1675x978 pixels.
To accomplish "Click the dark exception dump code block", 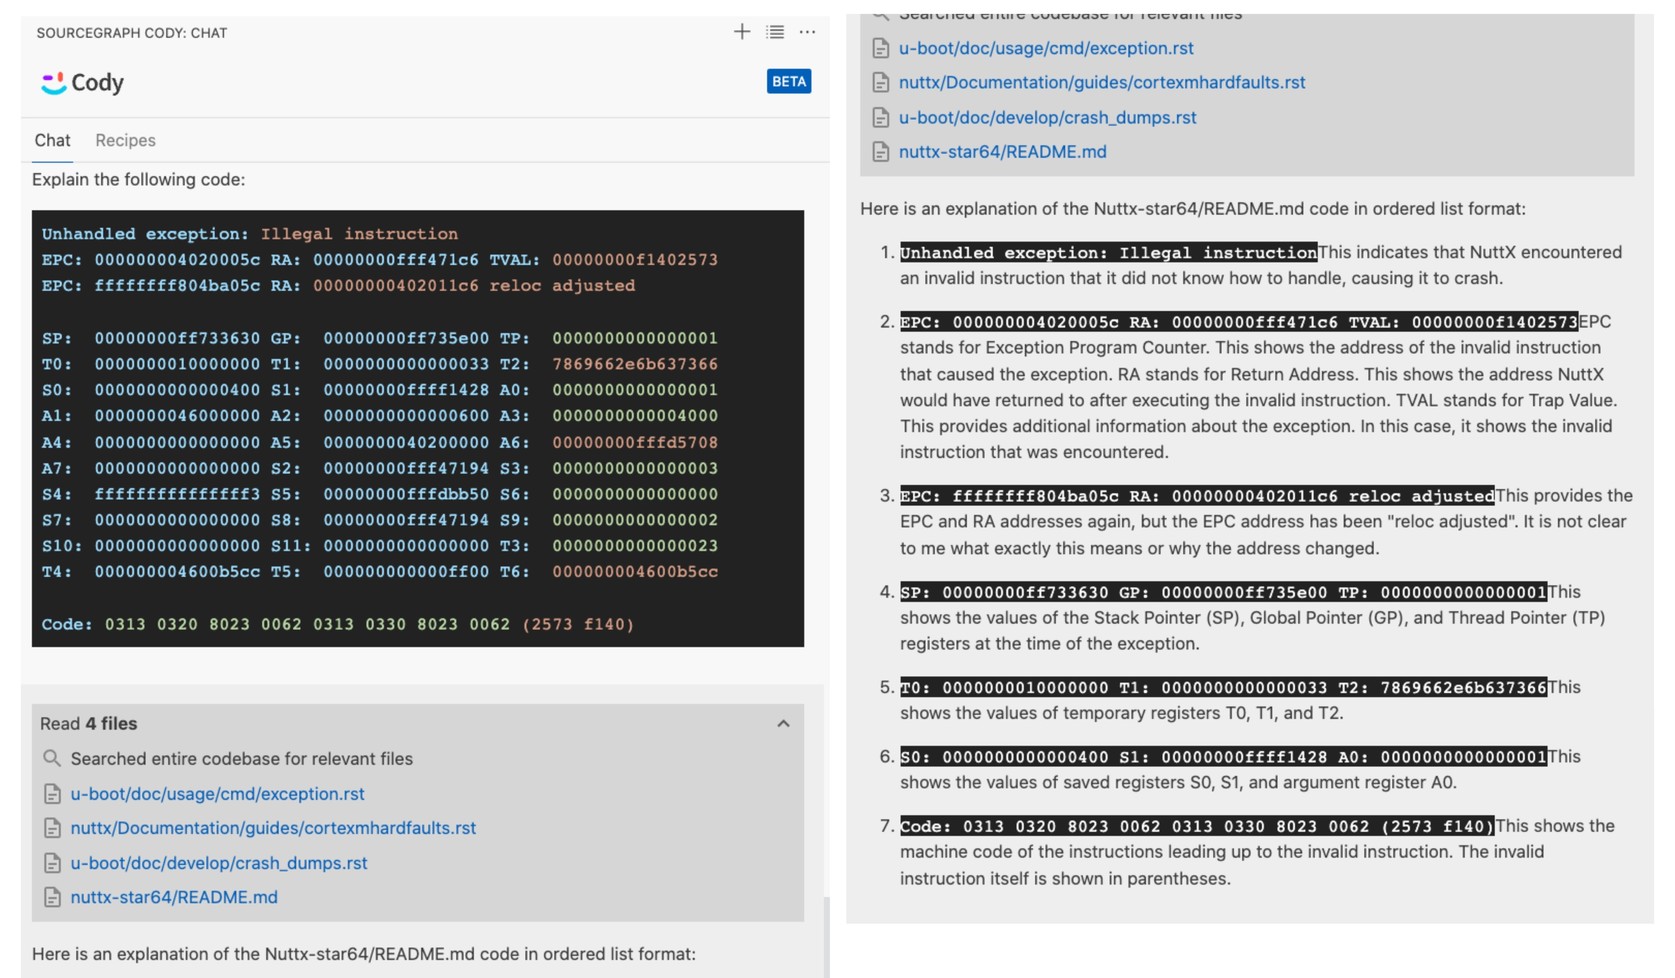I will pyautogui.click(x=417, y=428).
